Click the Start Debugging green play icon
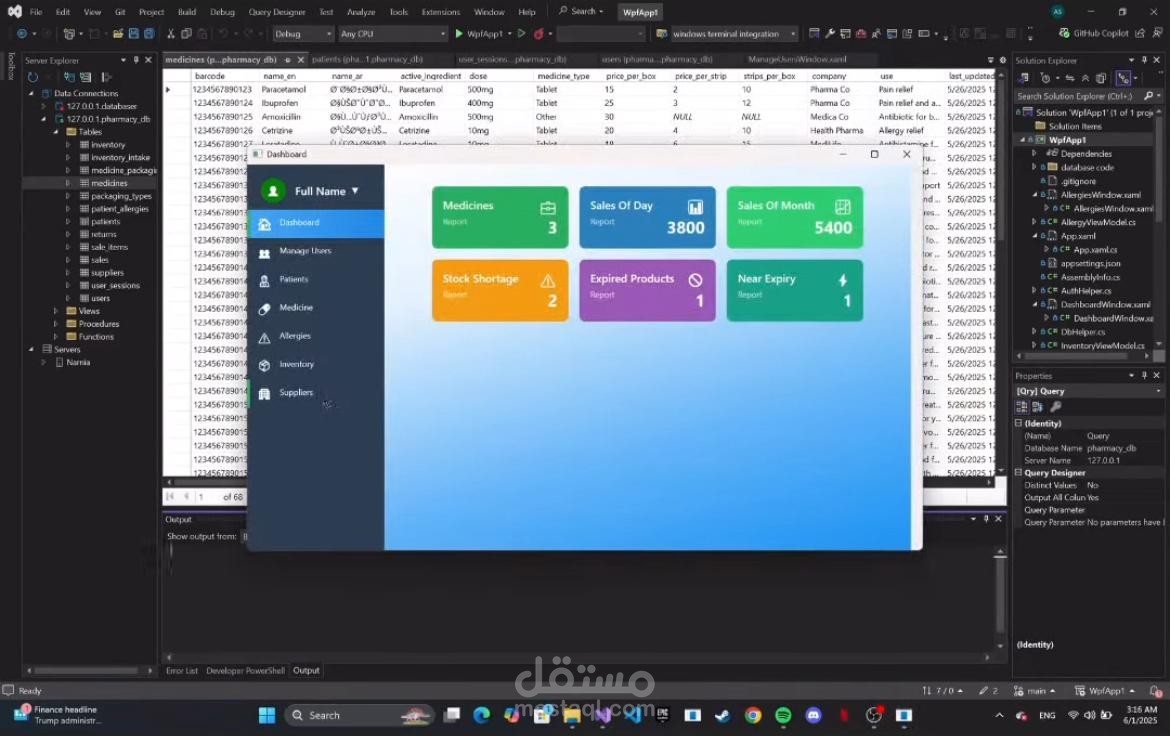 459,34
